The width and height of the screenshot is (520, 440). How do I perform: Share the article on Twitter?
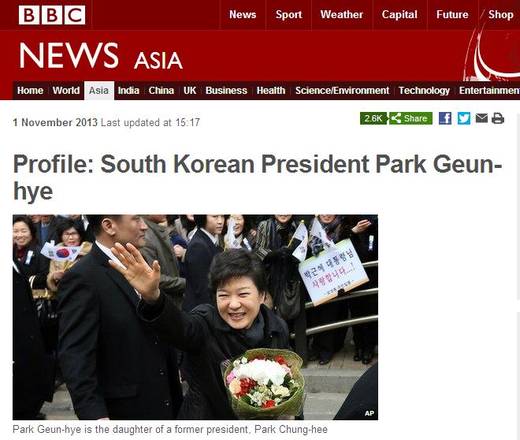coord(464,118)
